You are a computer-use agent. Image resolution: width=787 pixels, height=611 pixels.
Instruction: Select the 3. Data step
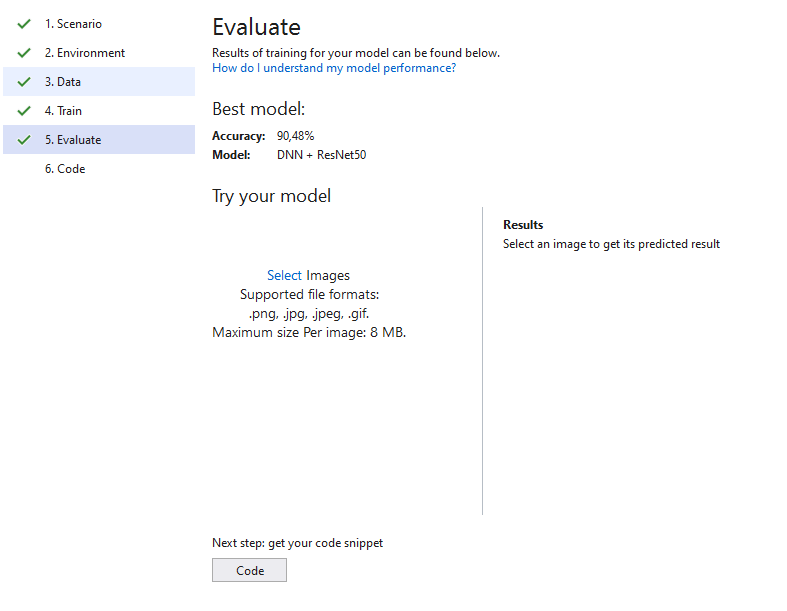tap(99, 81)
